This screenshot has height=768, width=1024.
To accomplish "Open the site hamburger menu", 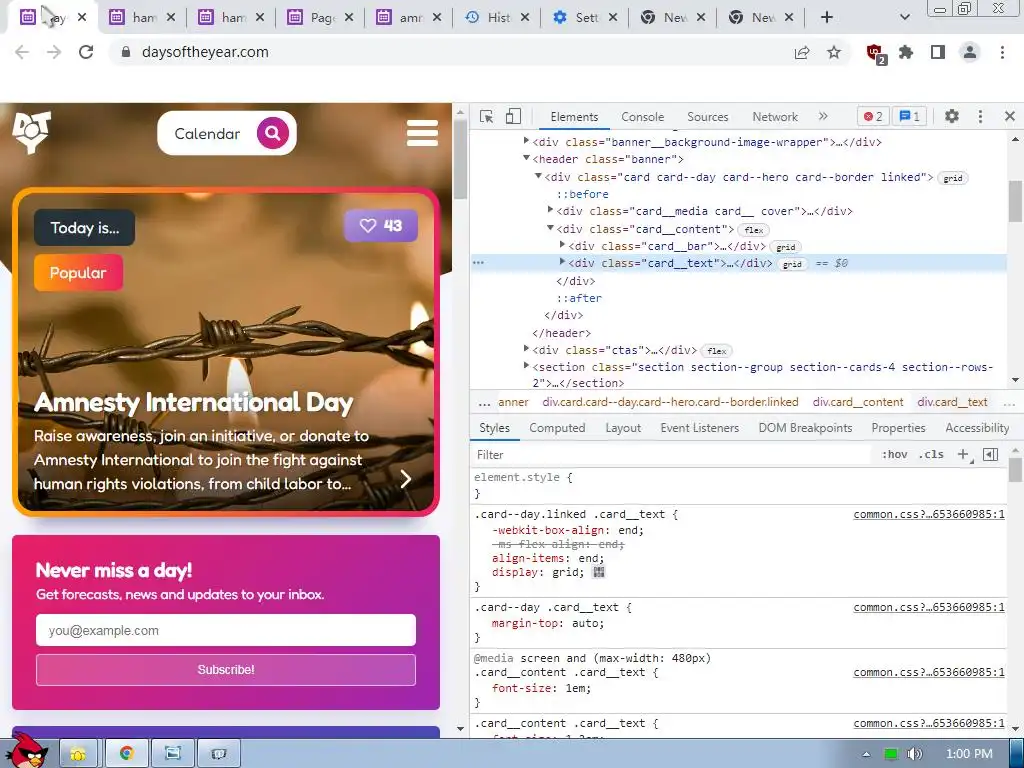I will (x=422, y=133).
